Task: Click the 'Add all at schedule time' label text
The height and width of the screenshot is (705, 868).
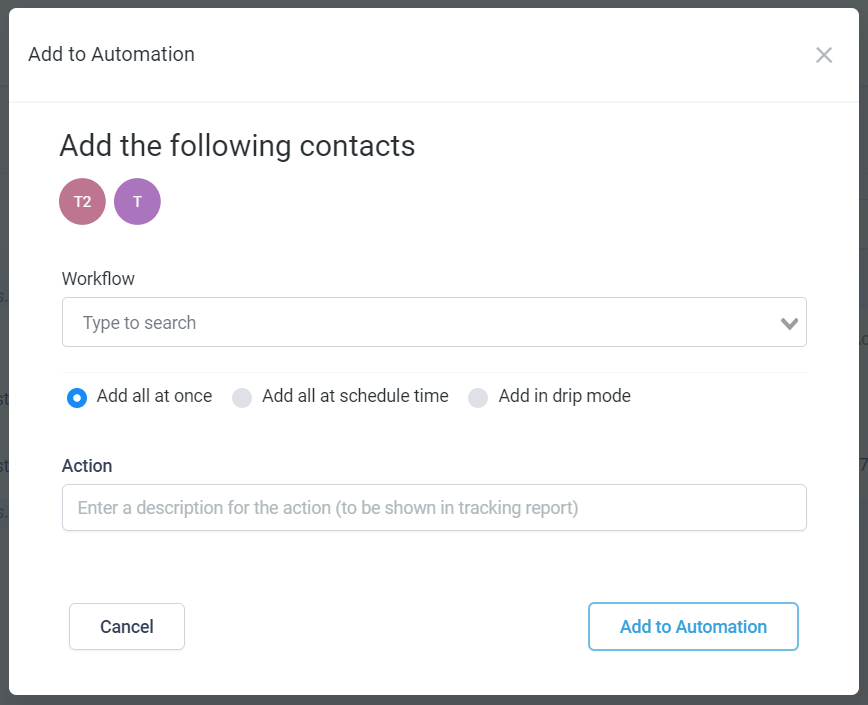Action: click(x=355, y=396)
